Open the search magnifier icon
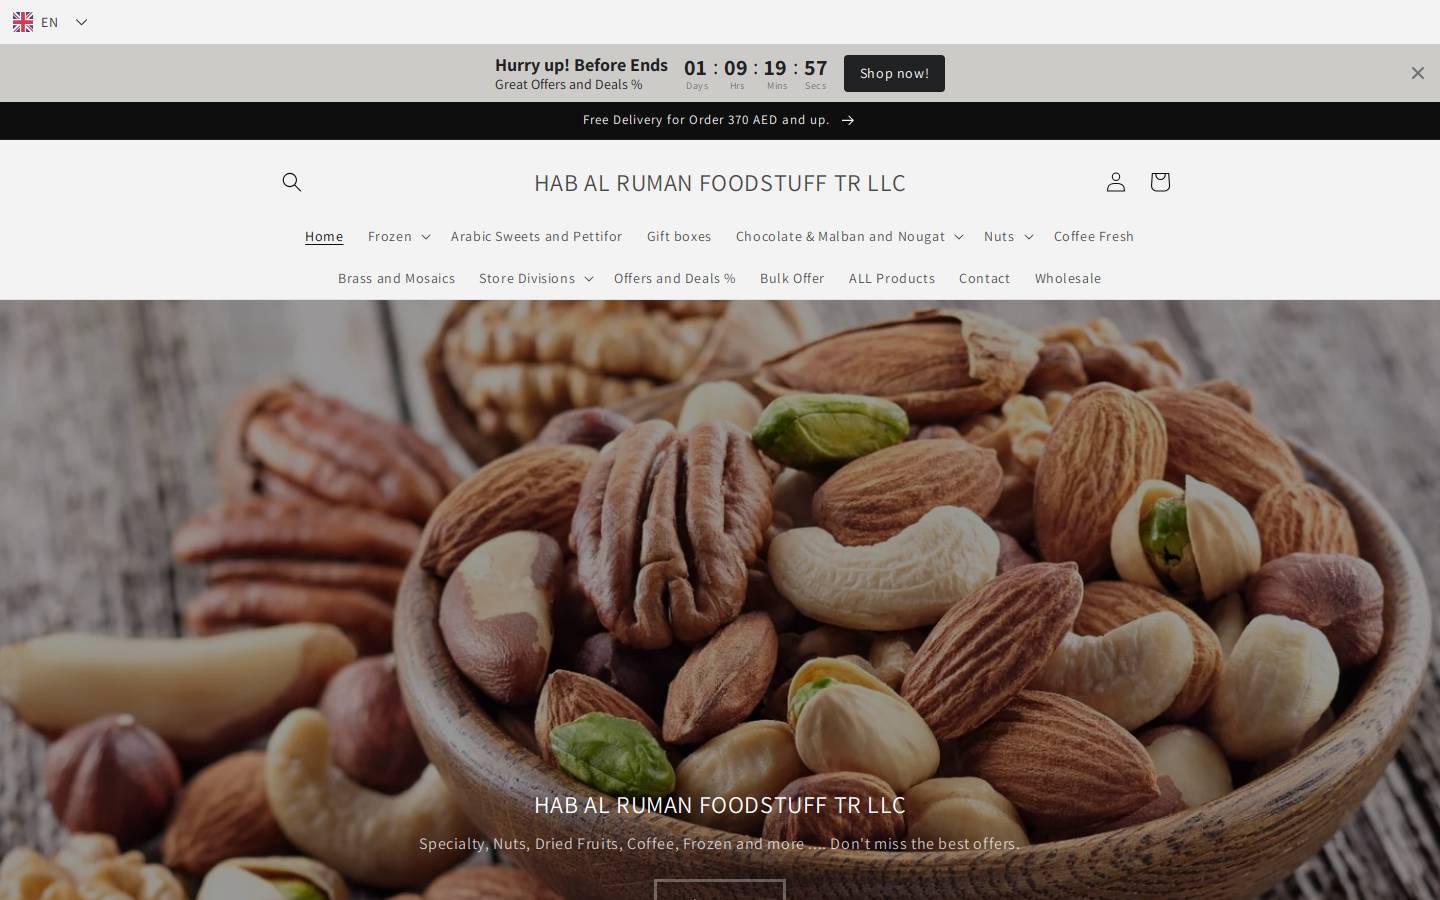This screenshot has height=900, width=1440. (x=291, y=182)
